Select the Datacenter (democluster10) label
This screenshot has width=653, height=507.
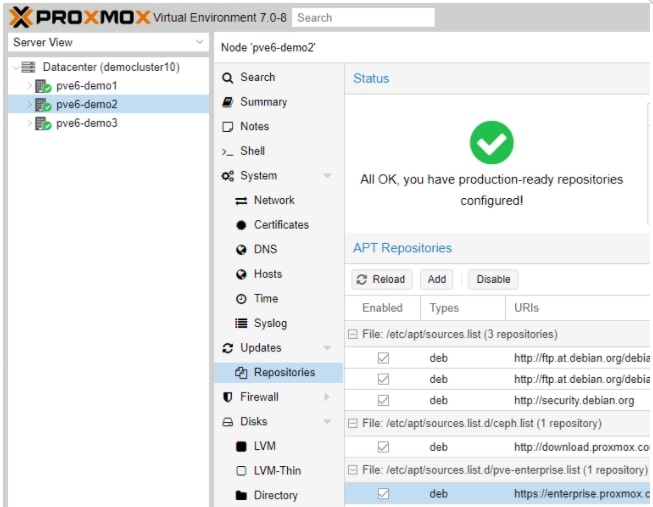(111, 67)
